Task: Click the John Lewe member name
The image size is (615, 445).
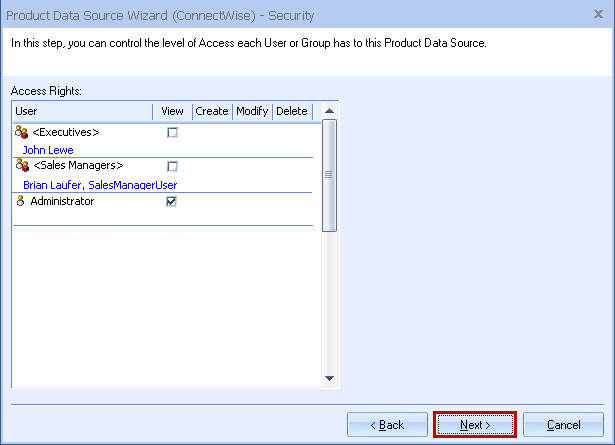Action: pos(48,150)
